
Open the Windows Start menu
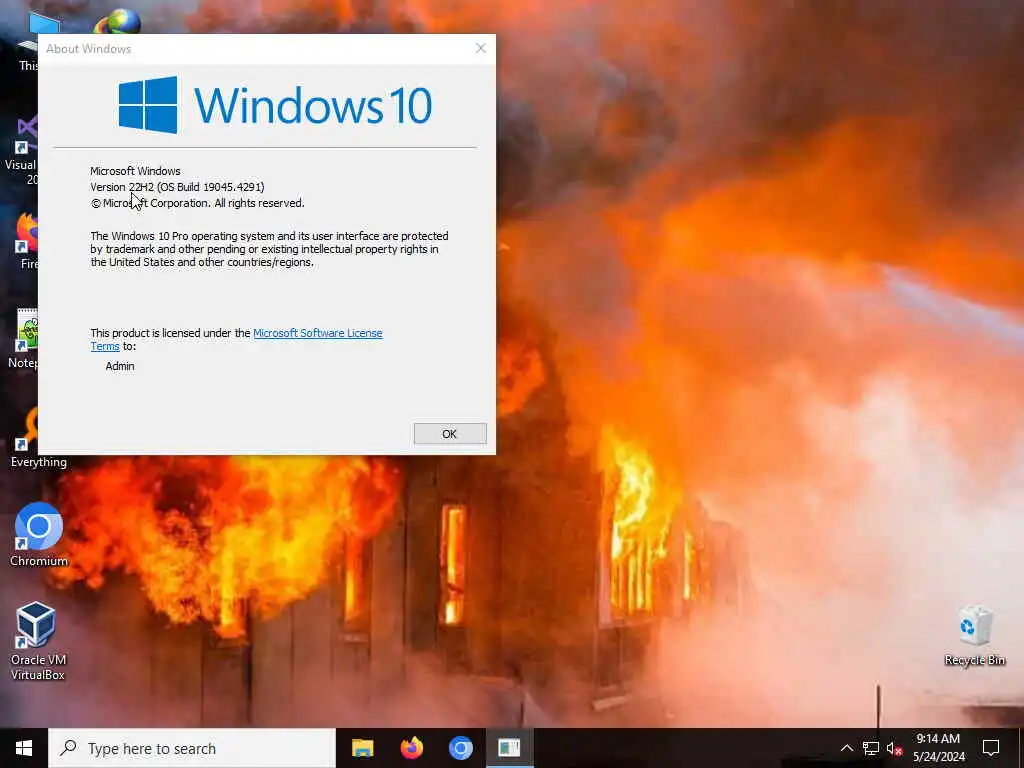(24, 748)
